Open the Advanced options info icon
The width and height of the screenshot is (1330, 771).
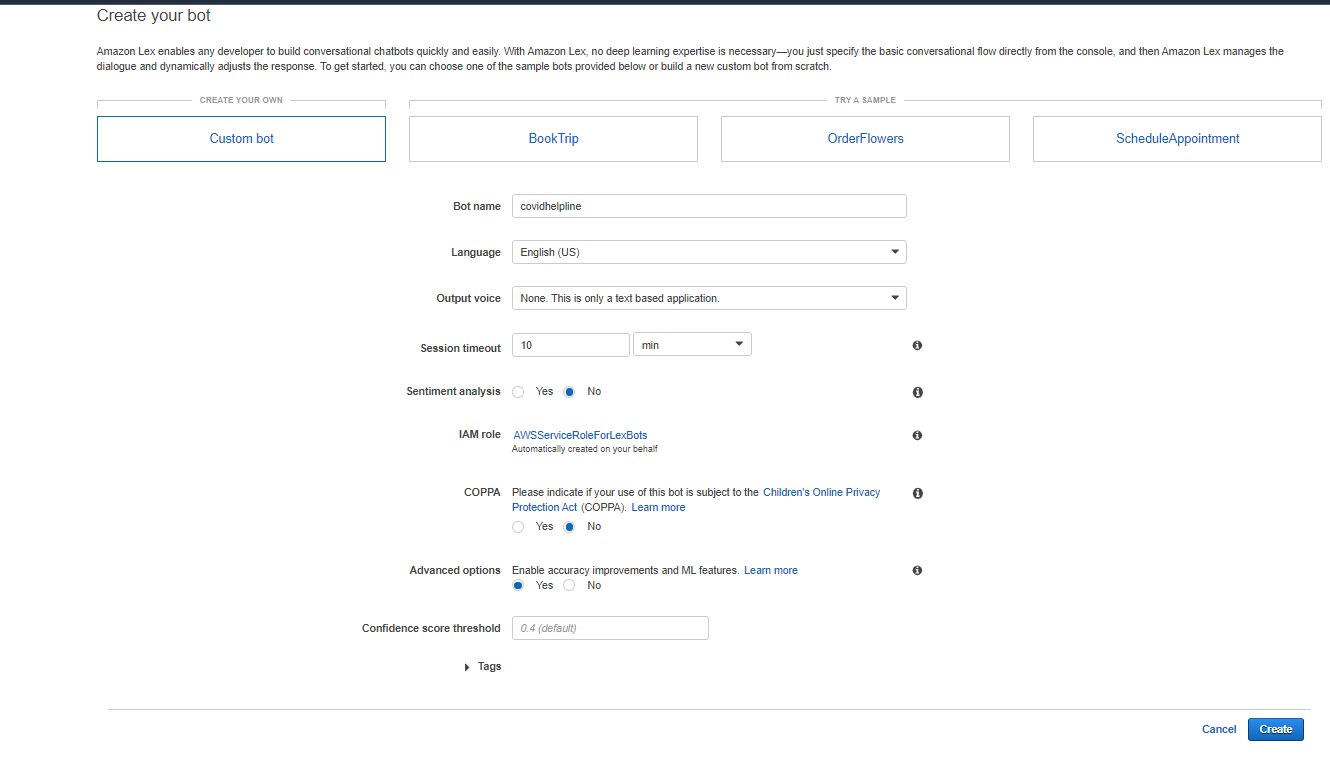(x=917, y=570)
